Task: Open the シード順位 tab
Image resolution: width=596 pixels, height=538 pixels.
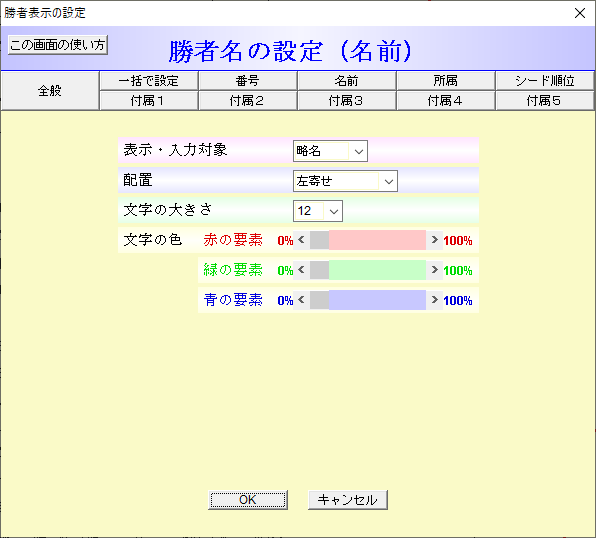Action: (545, 81)
